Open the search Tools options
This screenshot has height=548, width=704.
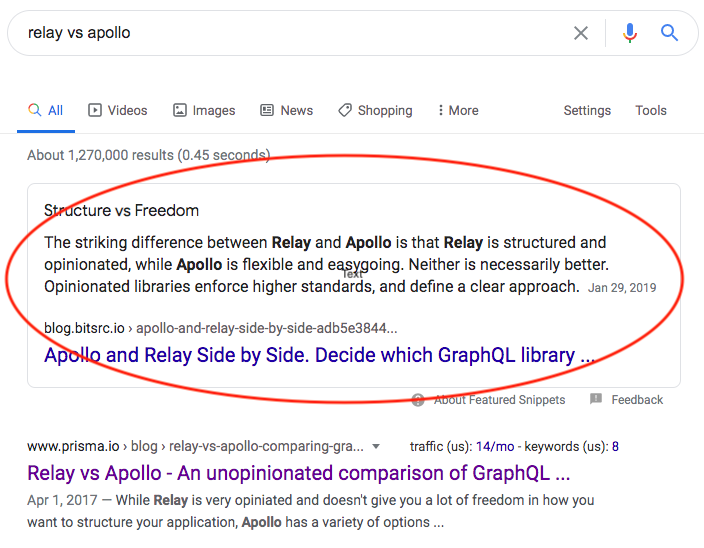[x=651, y=110]
